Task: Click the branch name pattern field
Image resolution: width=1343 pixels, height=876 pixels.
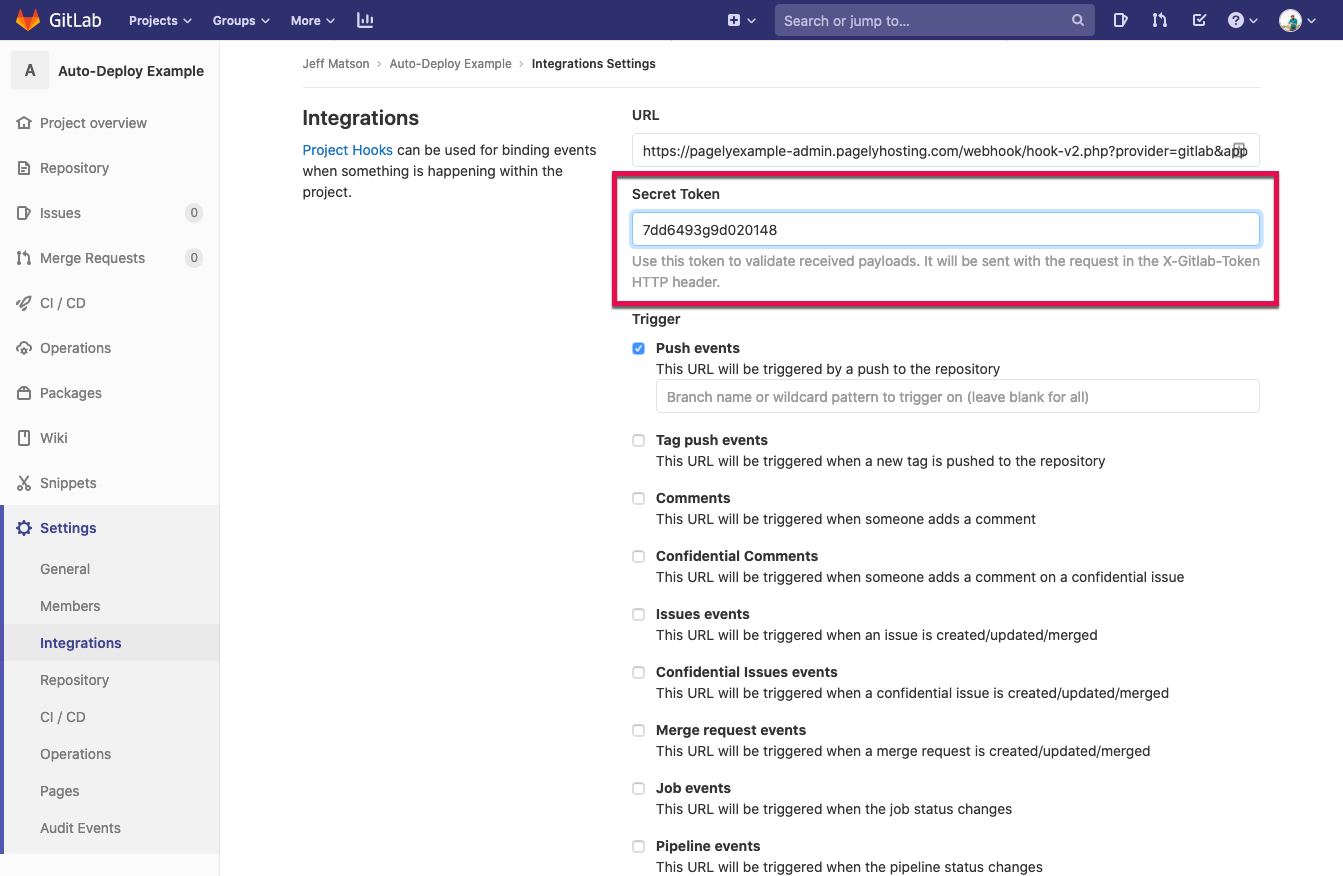Action: click(957, 397)
